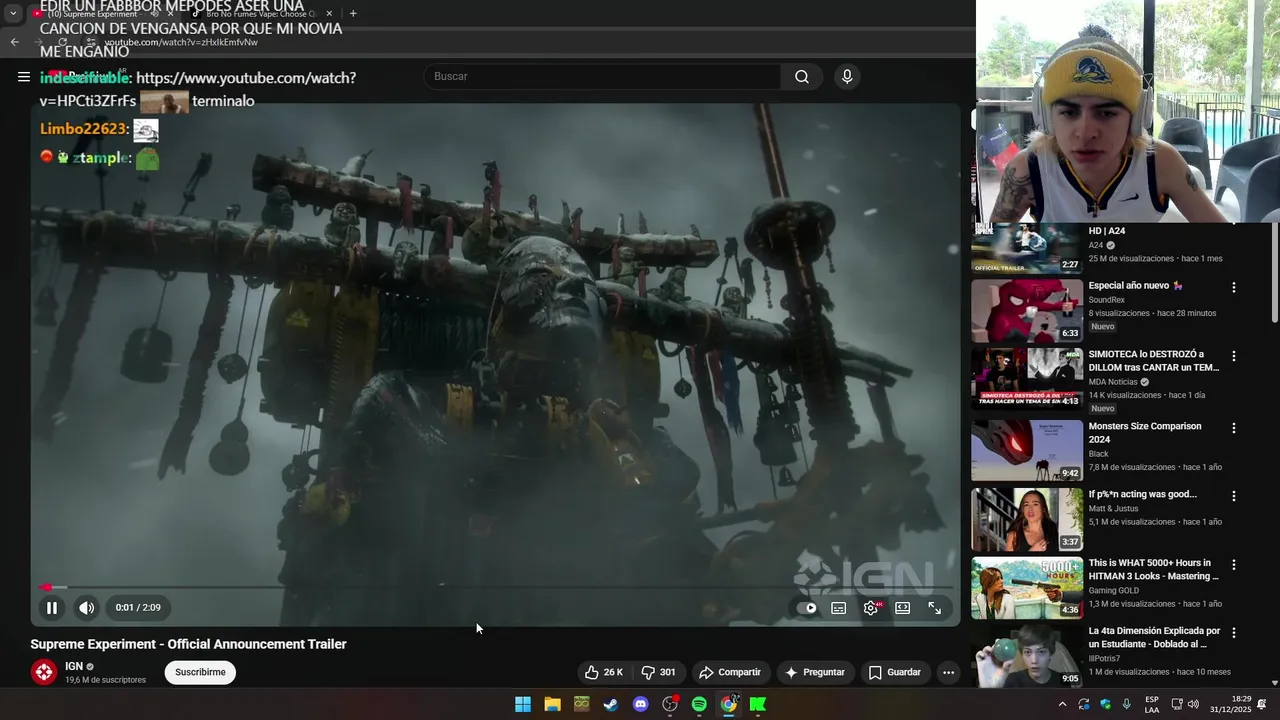Open the A24 trailer thumbnail
The height and width of the screenshot is (720, 1280).
1027,248
